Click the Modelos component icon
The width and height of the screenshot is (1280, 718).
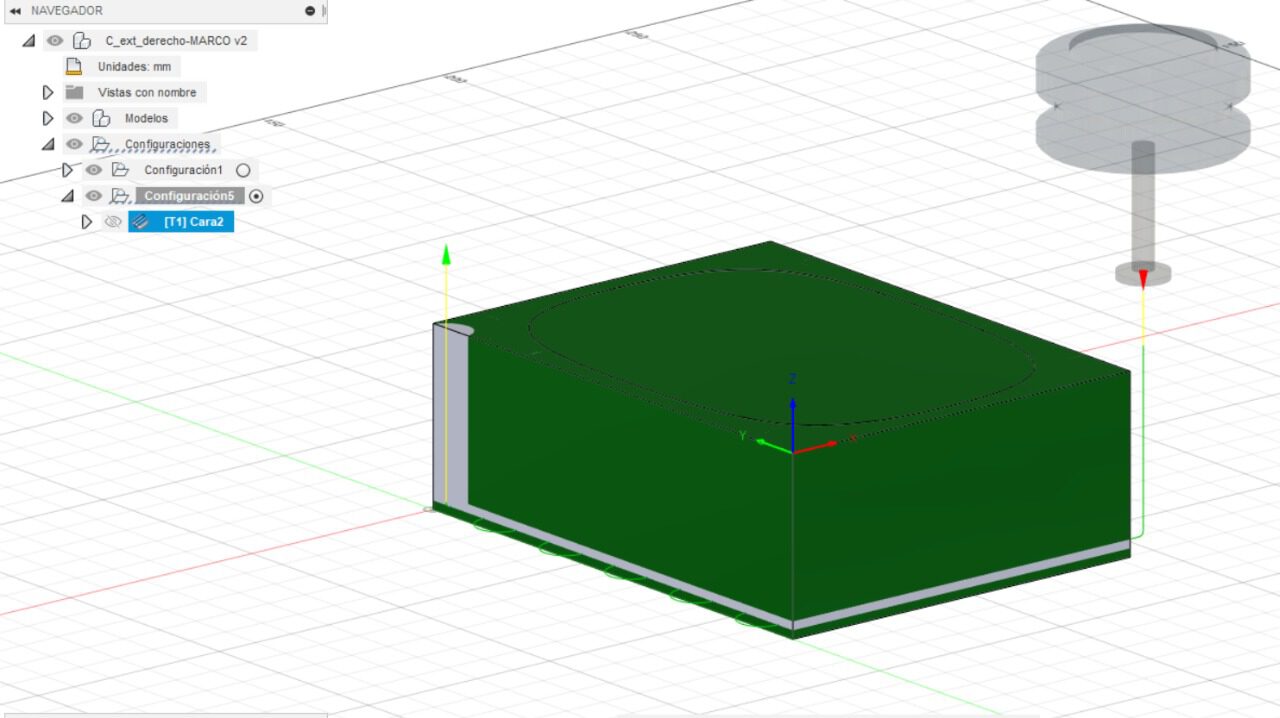(x=101, y=118)
